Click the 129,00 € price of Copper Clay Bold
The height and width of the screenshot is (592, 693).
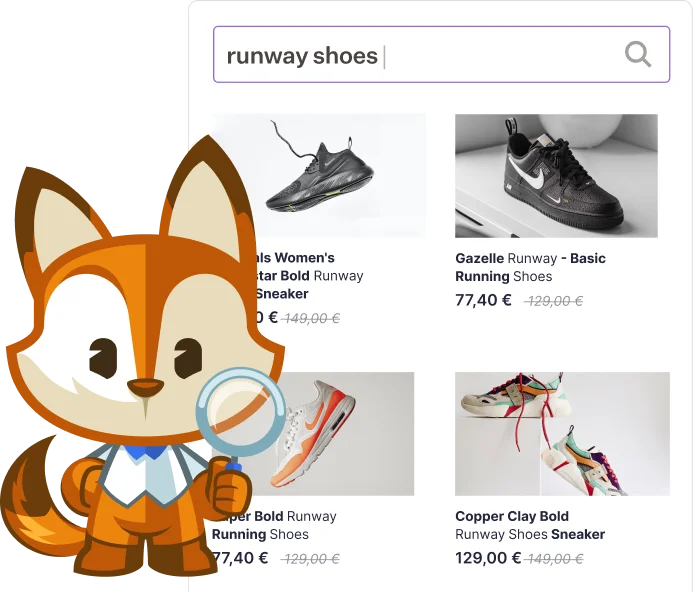[488, 559]
